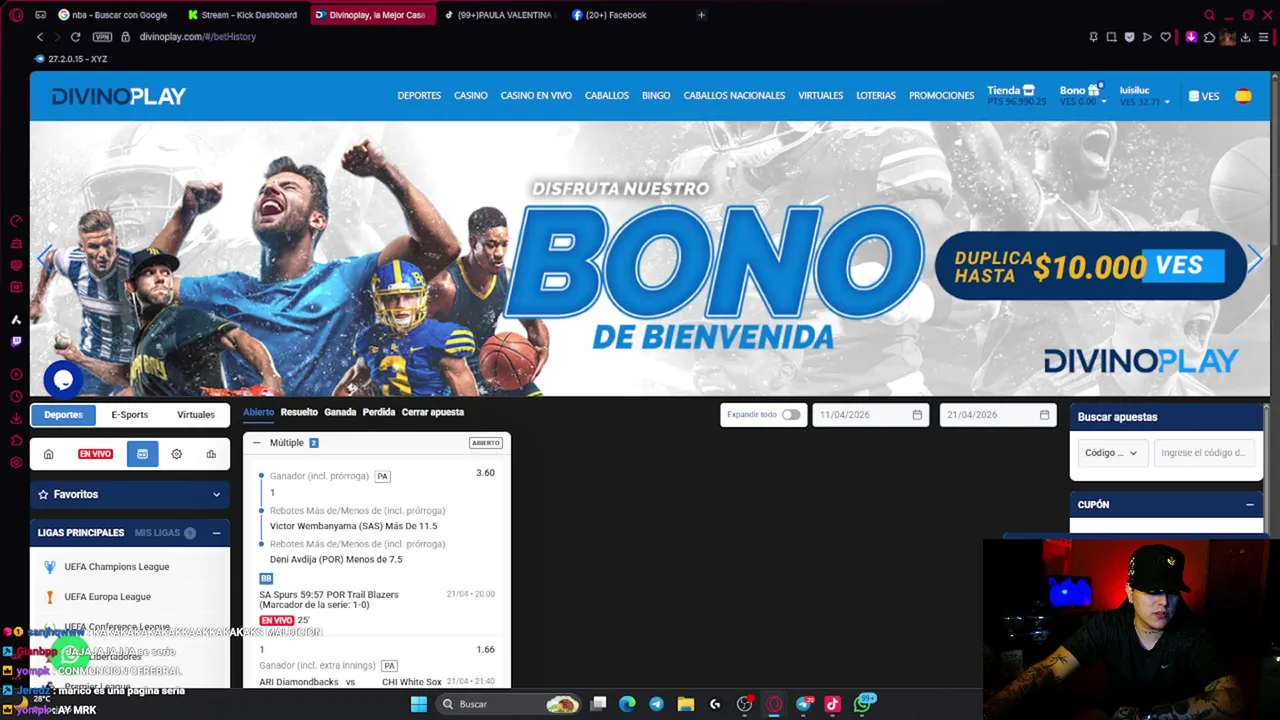Open the DEPORTES top menu item
1280x720 pixels.
point(419,96)
